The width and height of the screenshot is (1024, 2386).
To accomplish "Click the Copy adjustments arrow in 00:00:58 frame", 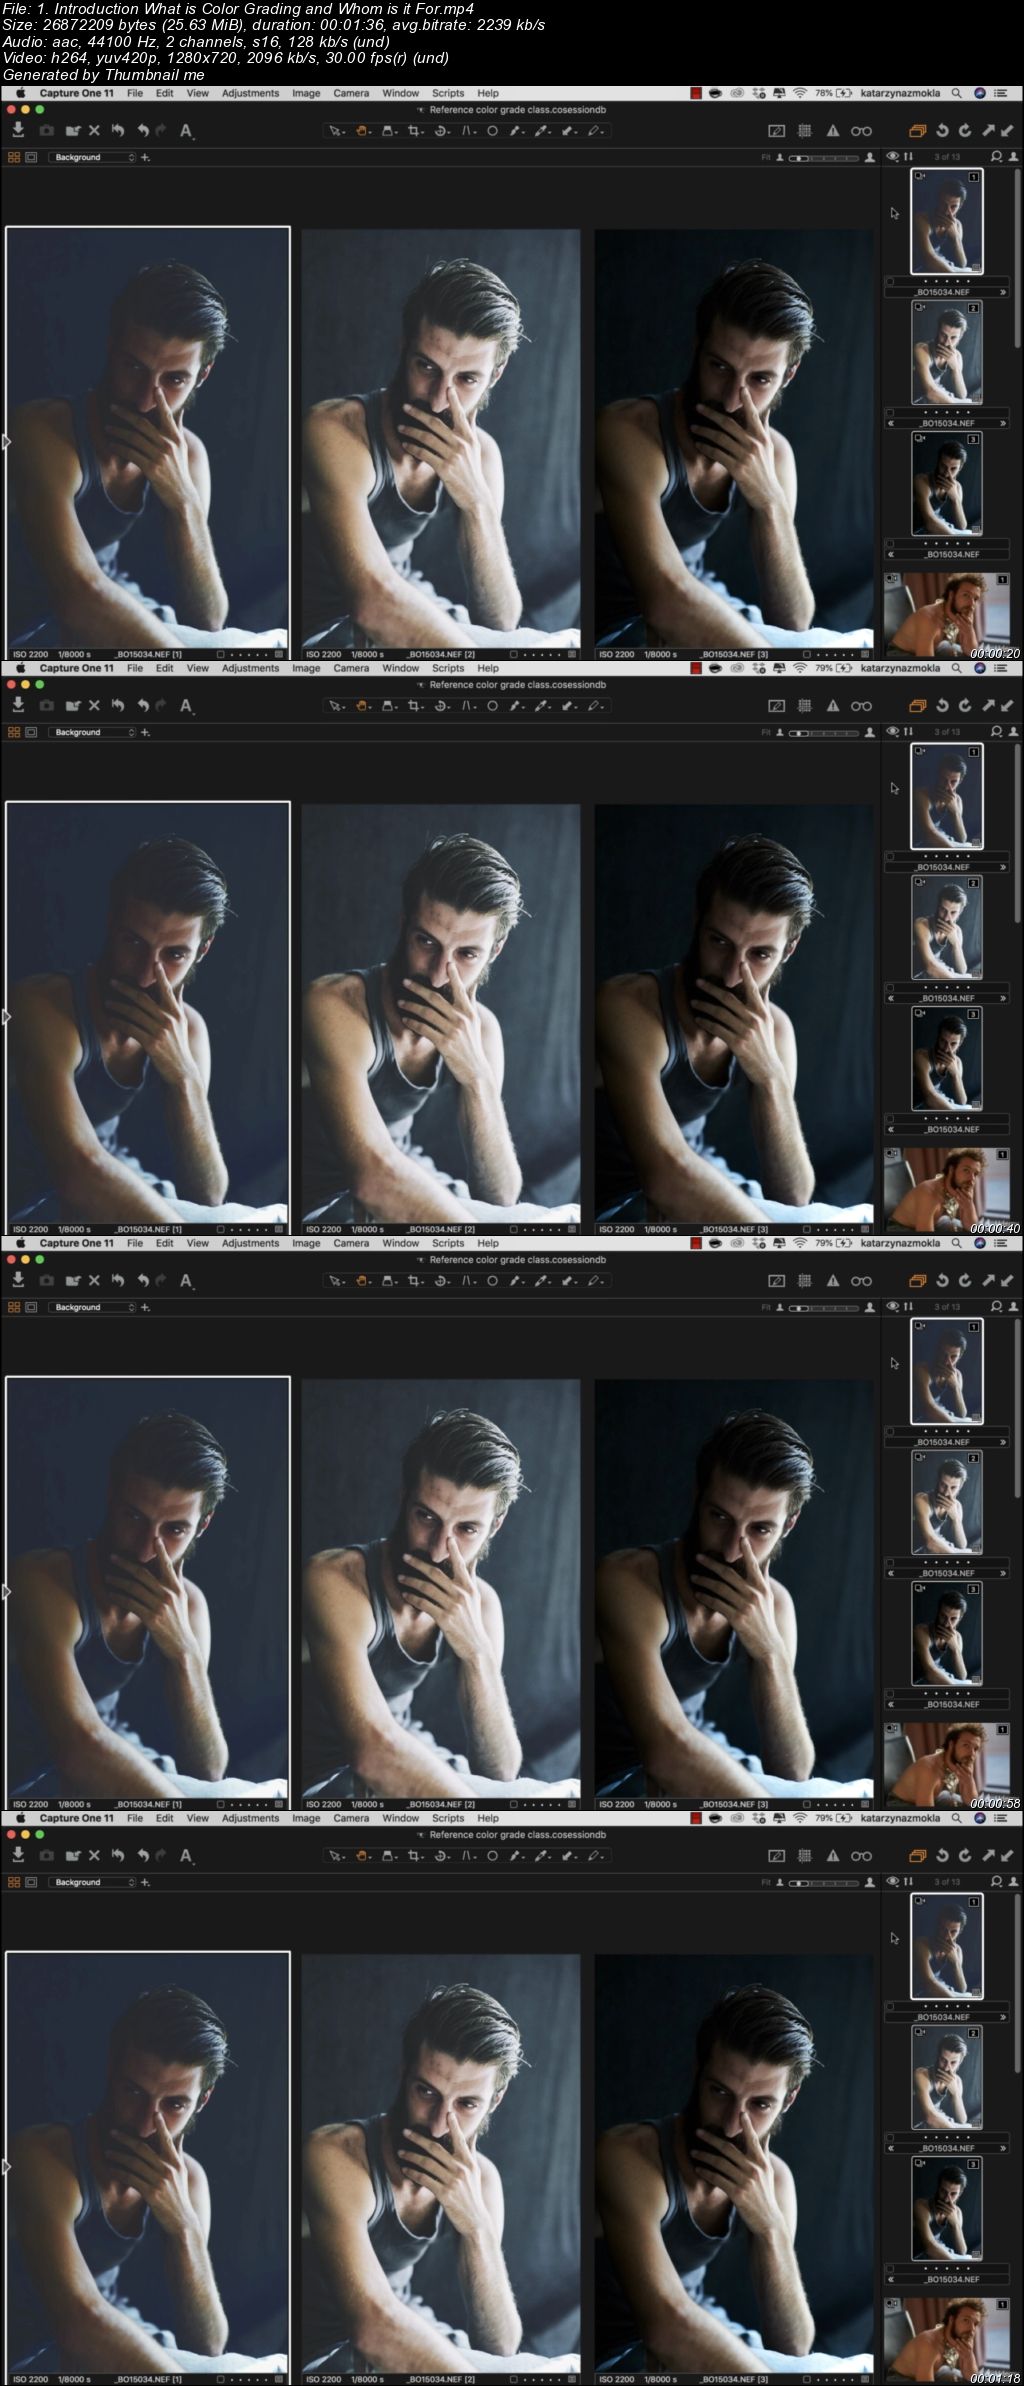I will 988,1281.
